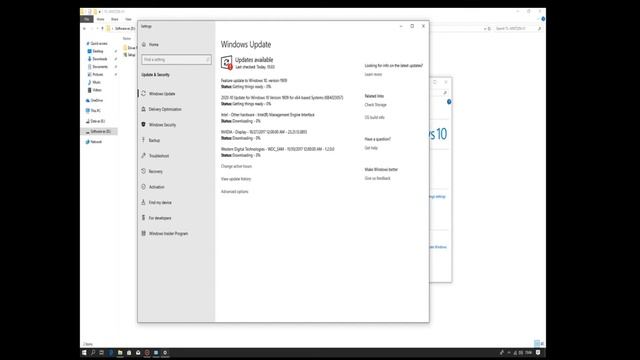640x360 pixels.
Task: Open the File tab in File Explorer
Action: pos(87,19)
